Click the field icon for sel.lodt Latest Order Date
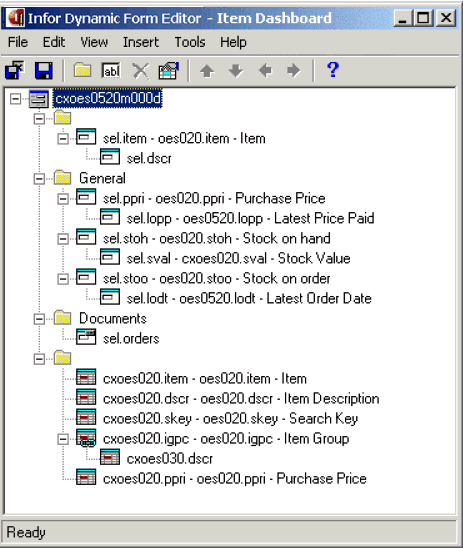 (110, 297)
